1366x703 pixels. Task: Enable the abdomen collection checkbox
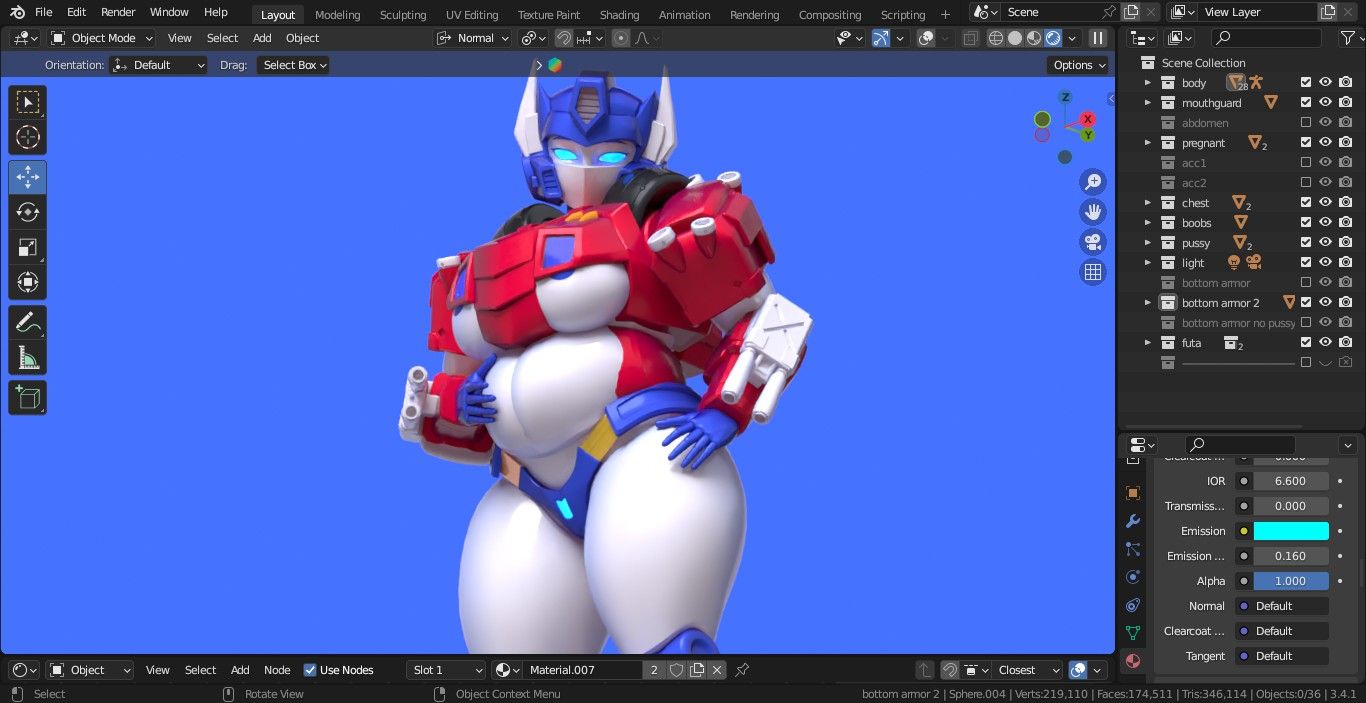point(1305,123)
